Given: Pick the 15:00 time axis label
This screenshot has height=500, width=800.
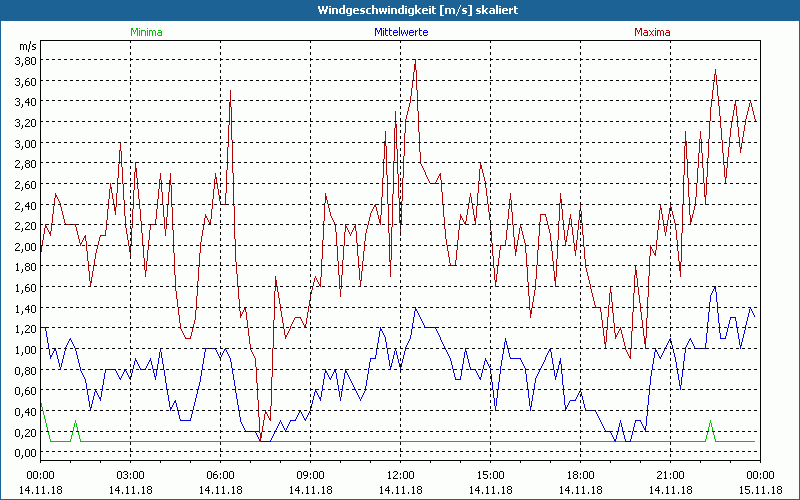Looking at the screenshot, I should [490, 474].
